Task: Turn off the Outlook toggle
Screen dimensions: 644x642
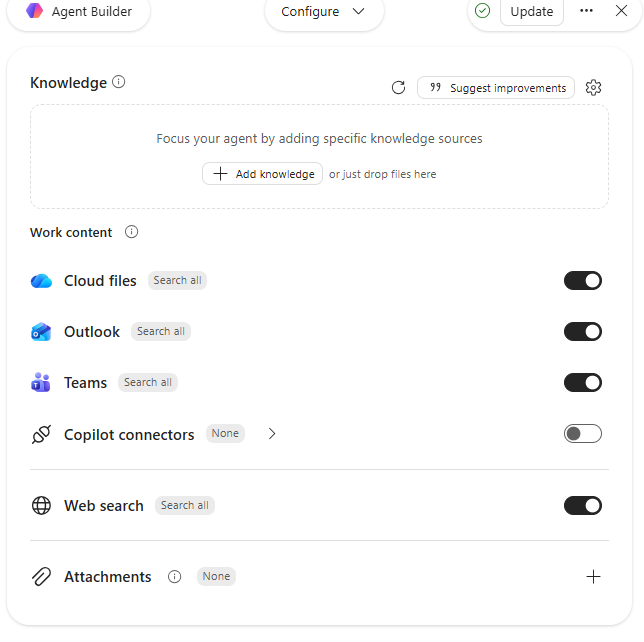Action: click(583, 332)
